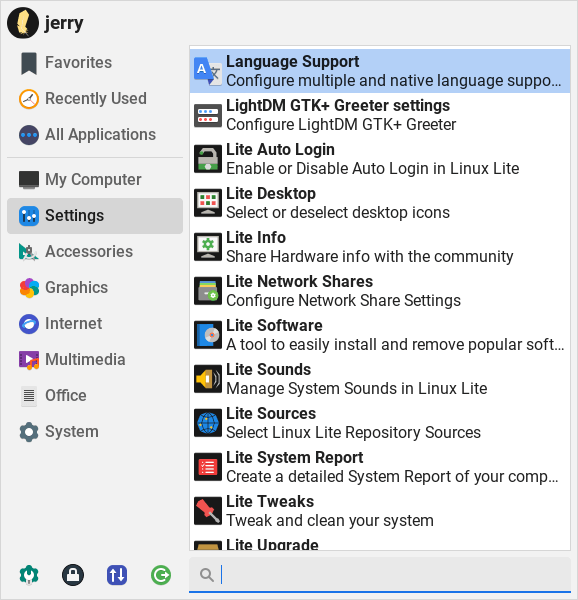Image resolution: width=578 pixels, height=600 pixels.
Task: Open Lite Software disc icon
Action: pyautogui.click(x=208, y=335)
